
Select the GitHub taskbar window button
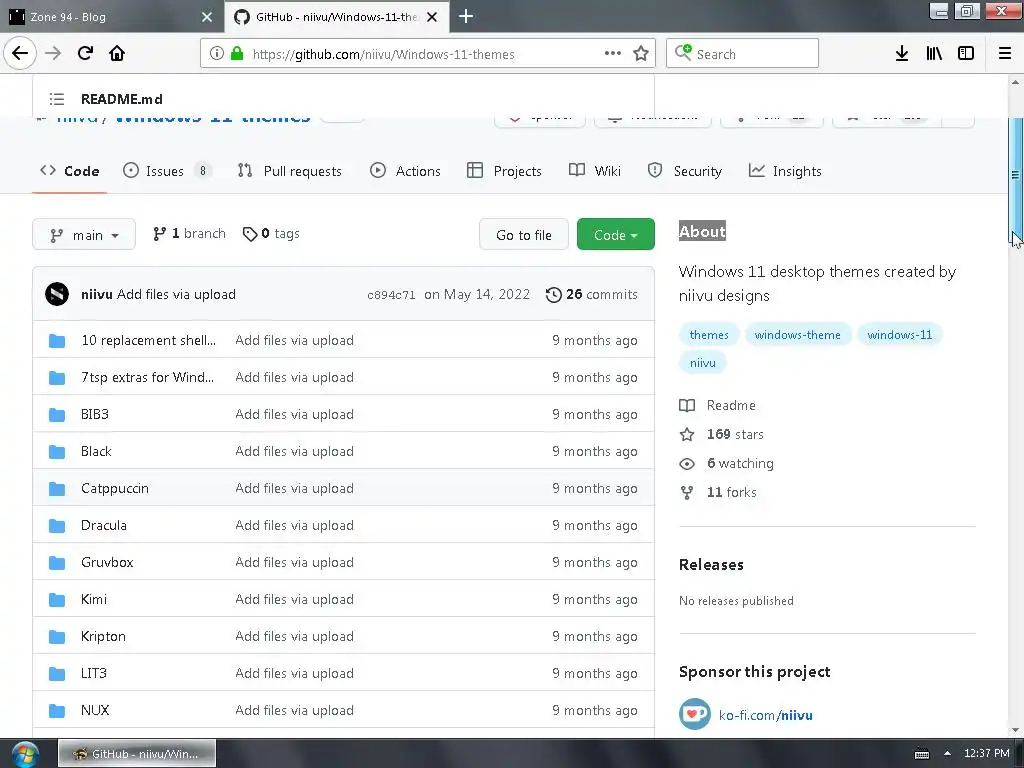pyautogui.click(x=136, y=754)
